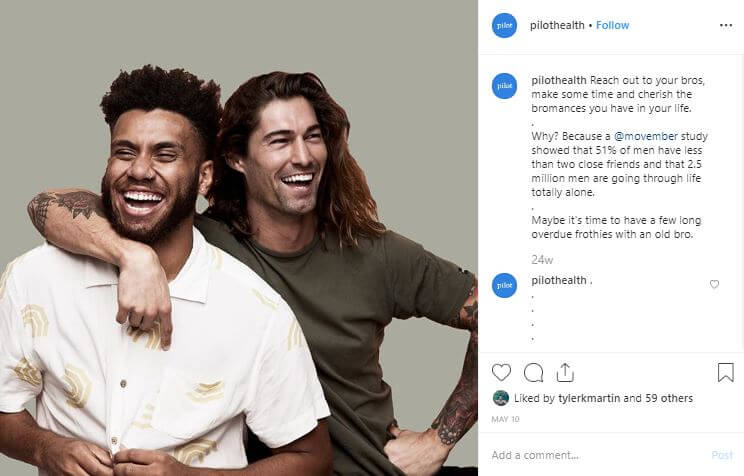Screen dimensions: 744x476
Task: Share the post using the share icon
Action: click(x=565, y=373)
